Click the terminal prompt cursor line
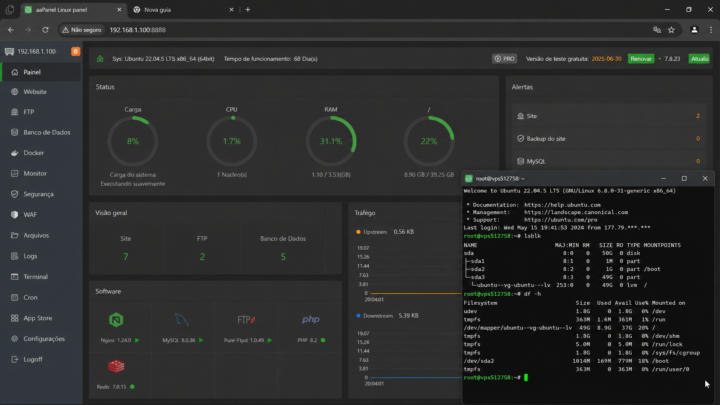This screenshot has width=720, height=405. click(x=496, y=377)
